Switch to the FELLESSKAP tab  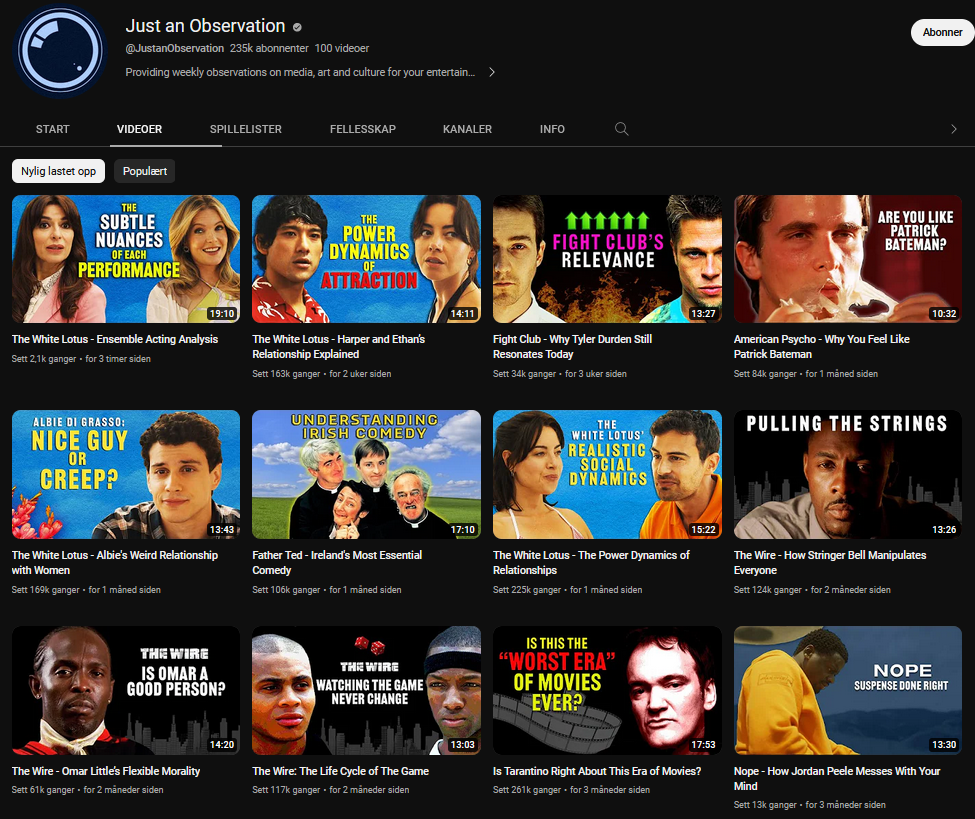[x=363, y=129]
